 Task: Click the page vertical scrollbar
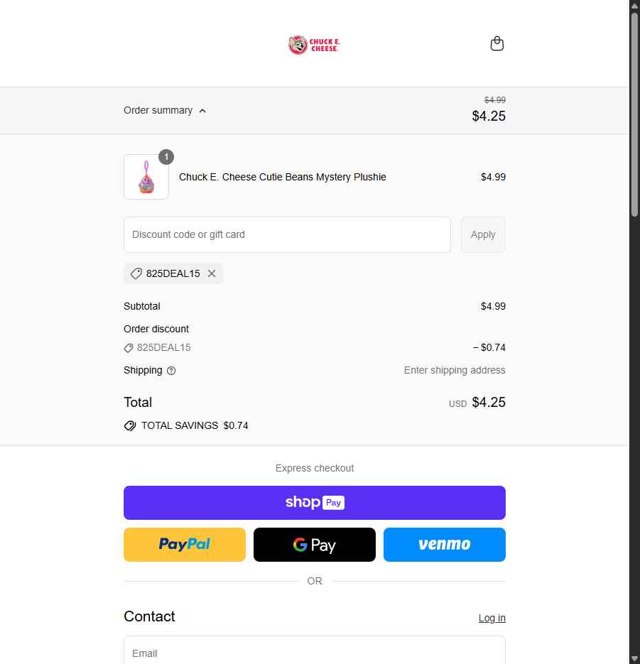pos(634,300)
